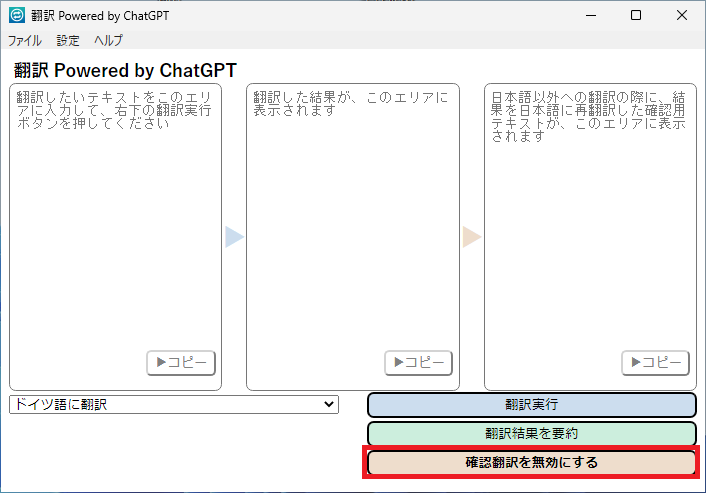Click the blue arrow between source and result panes
Image resolution: width=706 pixels, height=493 pixels.
coord(235,237)
